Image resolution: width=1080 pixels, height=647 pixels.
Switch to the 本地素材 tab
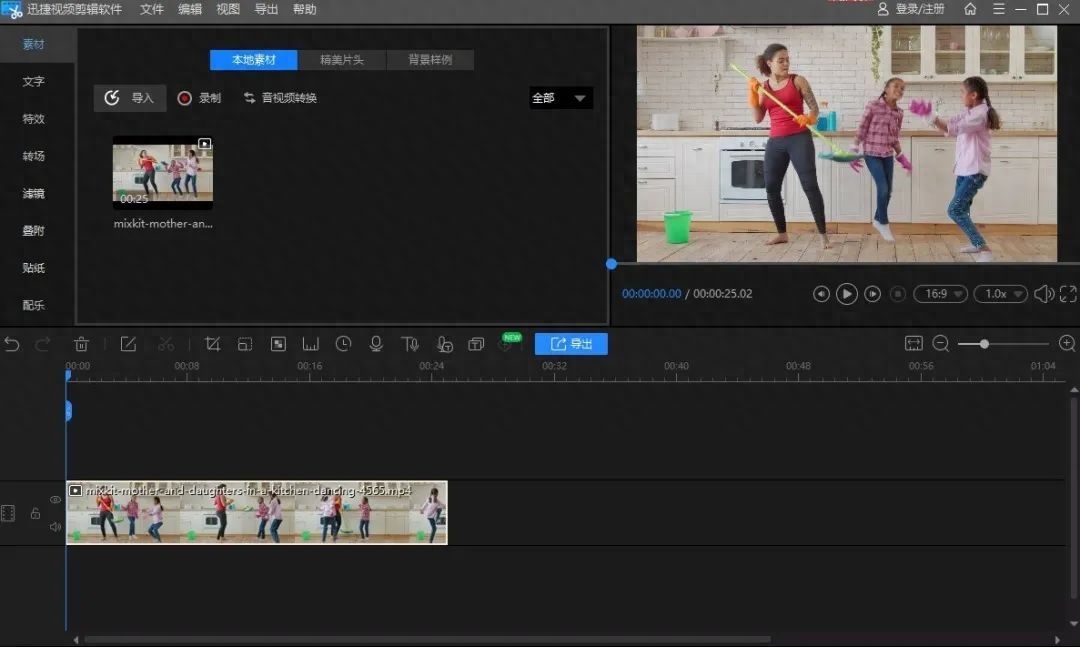tap(253, 60)
